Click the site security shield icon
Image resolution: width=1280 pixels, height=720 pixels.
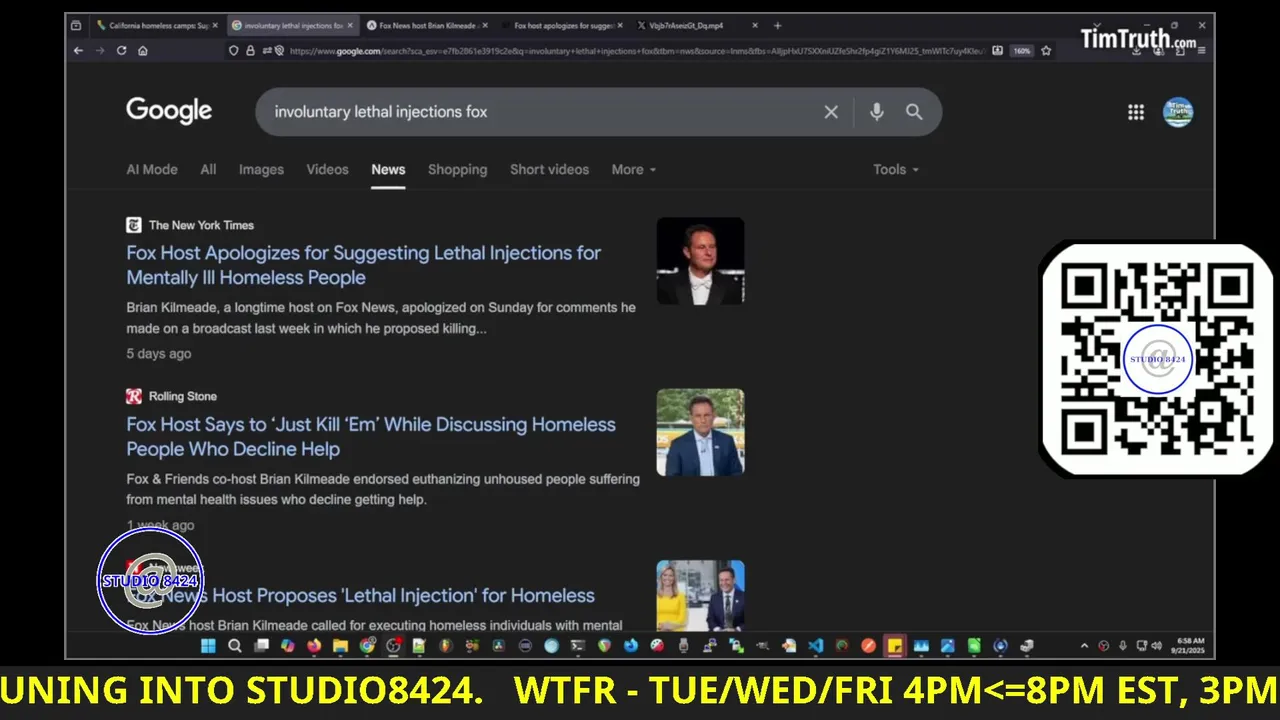tap(233, 51)
